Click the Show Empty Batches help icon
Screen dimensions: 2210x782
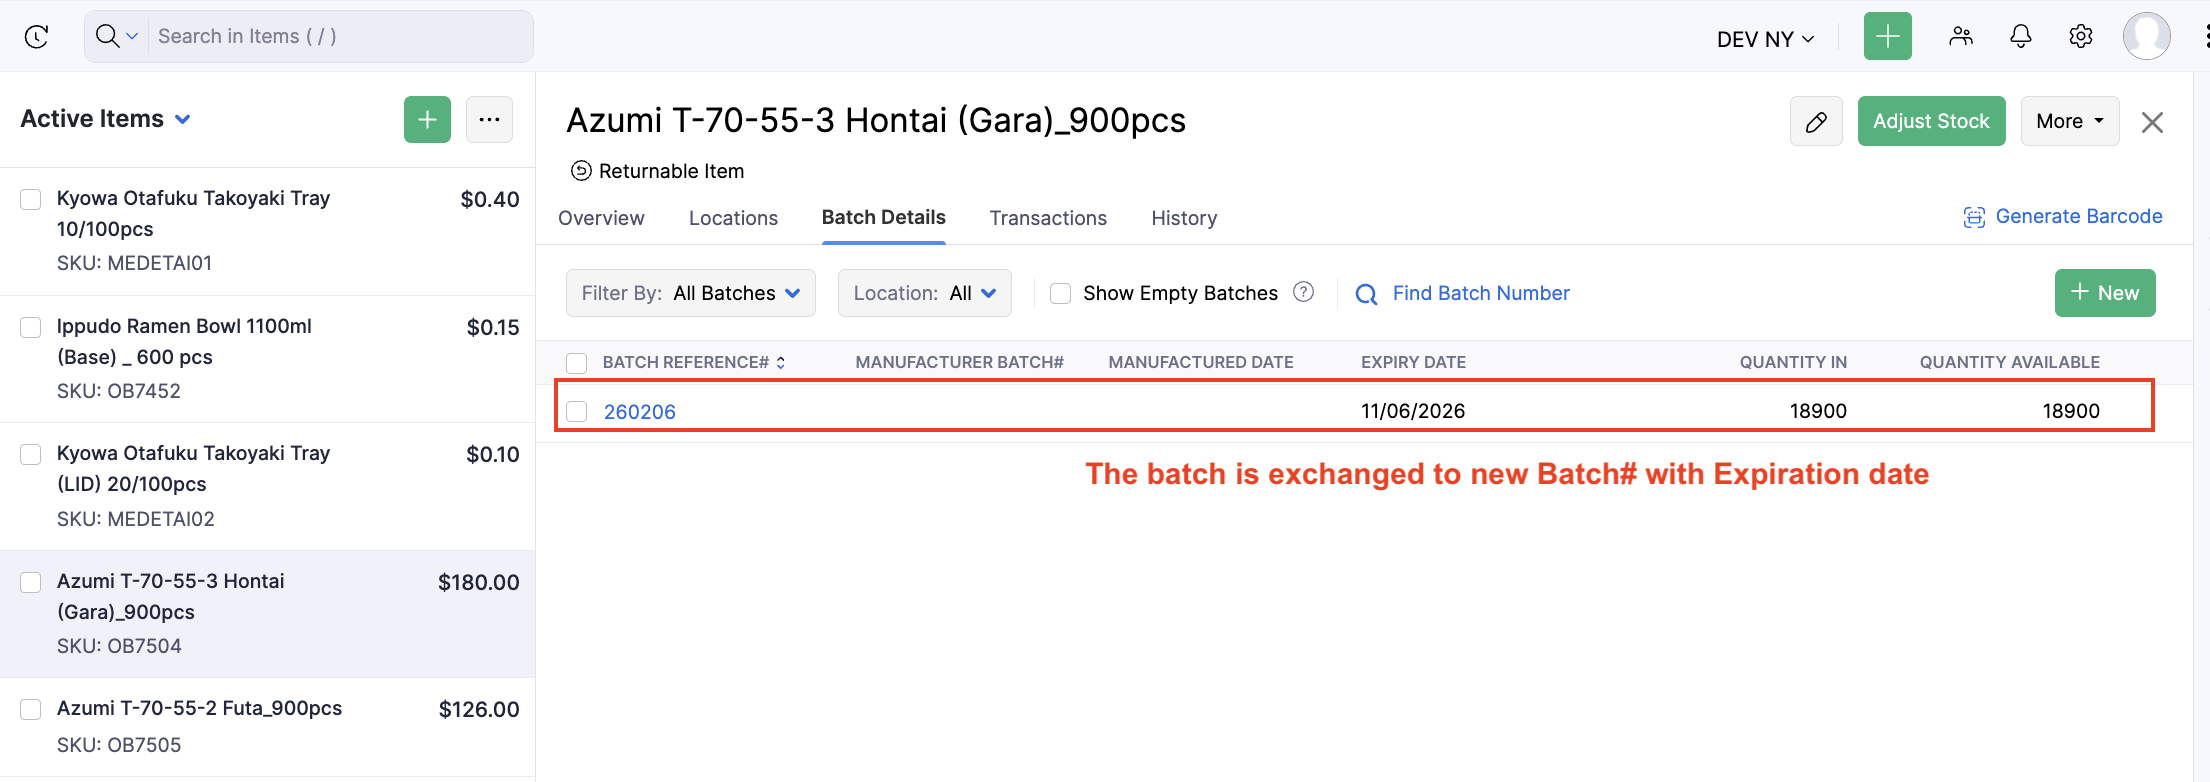(x=1303, y=292)
